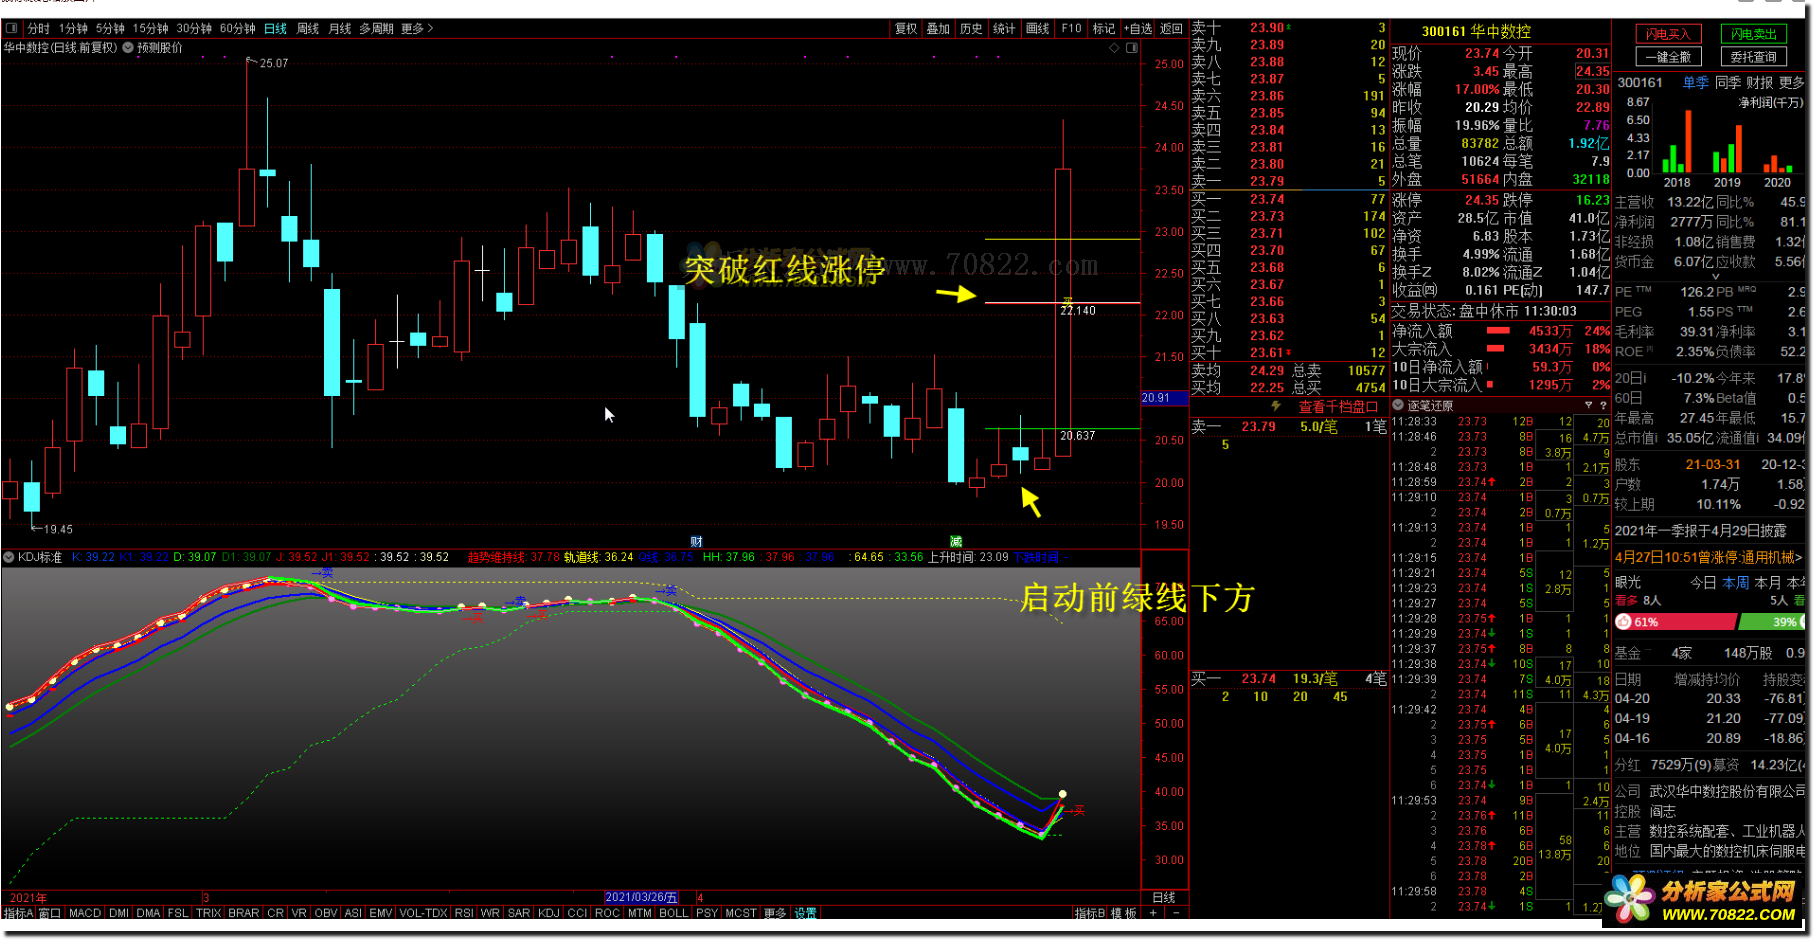Click the lightning icon beside 查看千档盘口

click(x=1276, y=406)
